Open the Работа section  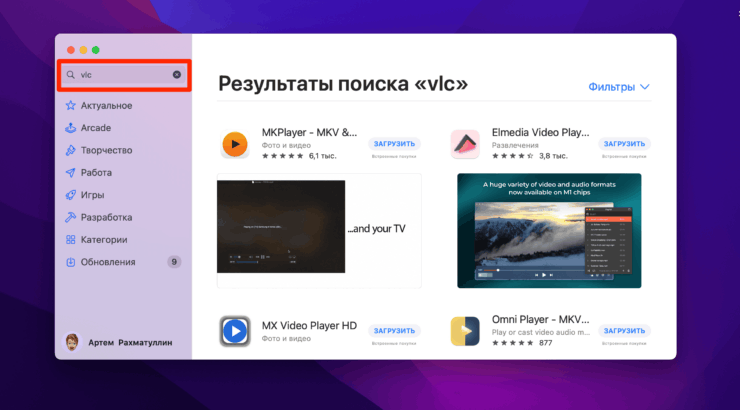(96, 173)
